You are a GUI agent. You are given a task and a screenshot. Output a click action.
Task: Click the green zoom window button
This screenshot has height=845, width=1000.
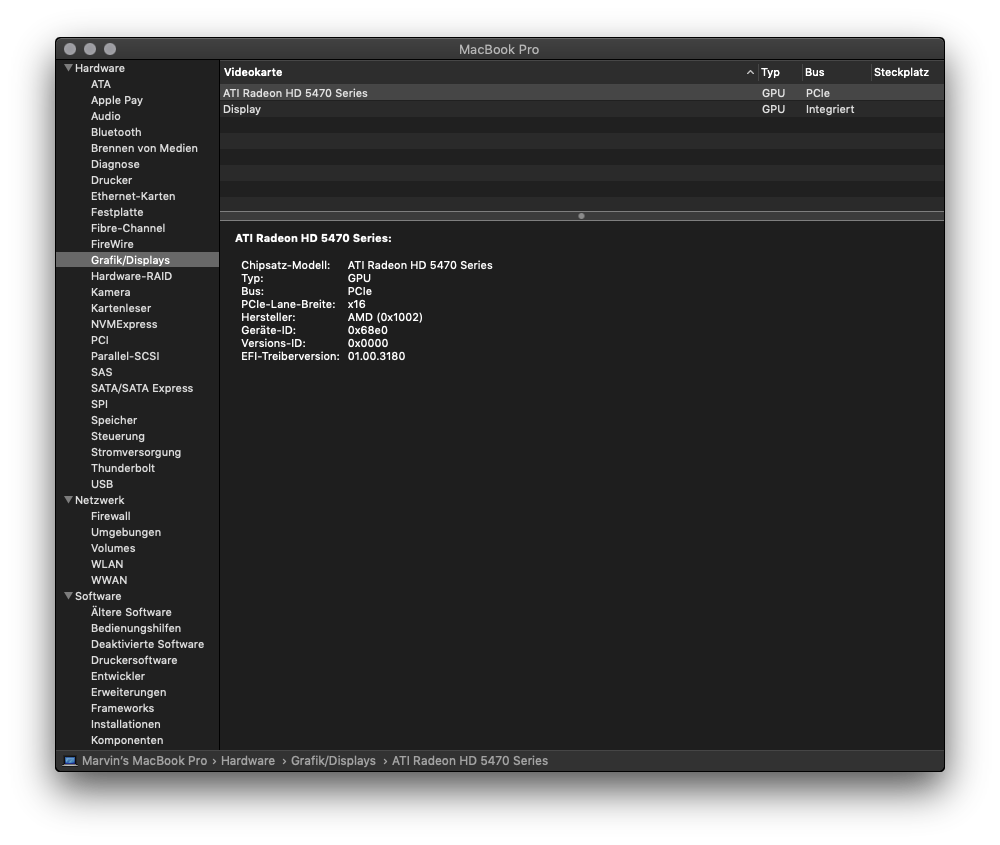[110, 49]
